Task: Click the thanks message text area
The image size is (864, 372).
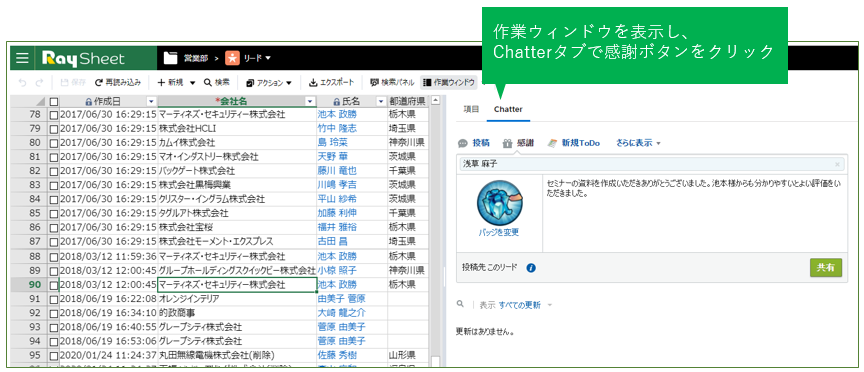Action: tap(695, 213)
